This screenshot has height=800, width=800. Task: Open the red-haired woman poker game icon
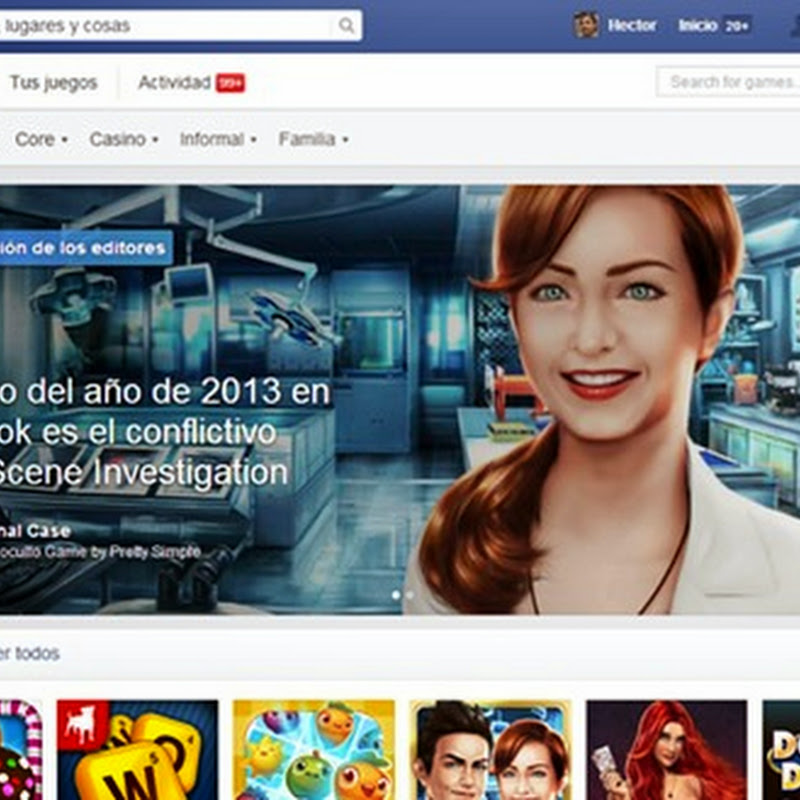[666, 750]
